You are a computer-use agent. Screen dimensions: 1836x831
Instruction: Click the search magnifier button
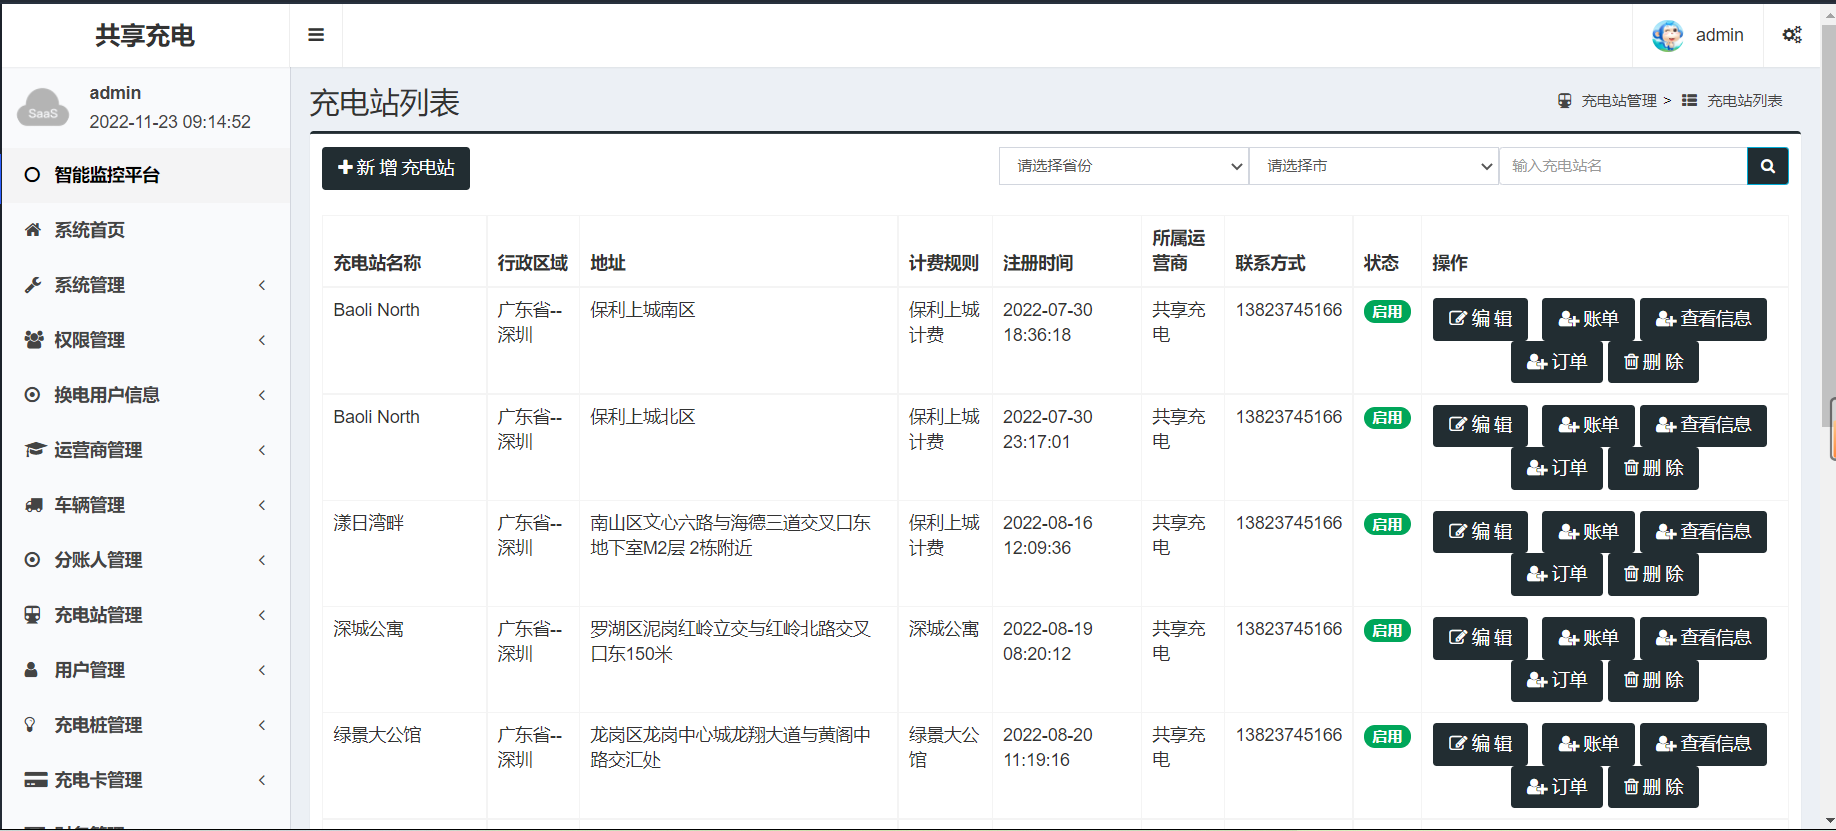[1768, 166]
